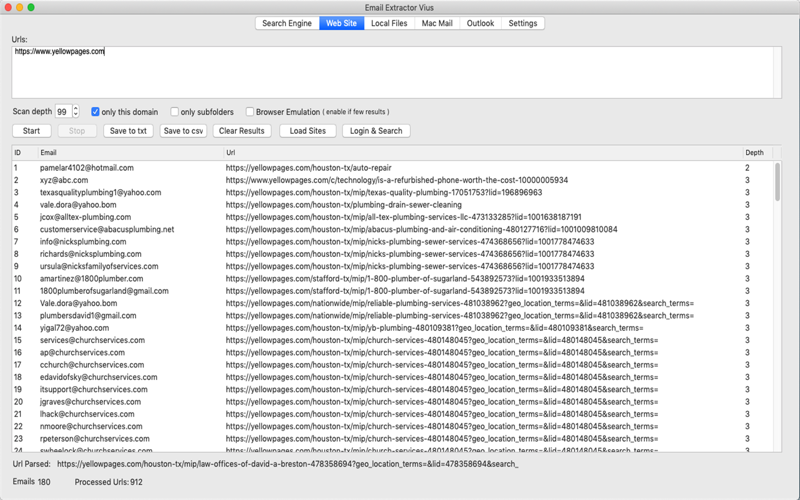Image resolution: width=800 pixels, height=500 pixels.
Task: Click inside the Urls text field
Action: [x=393, y=72]
